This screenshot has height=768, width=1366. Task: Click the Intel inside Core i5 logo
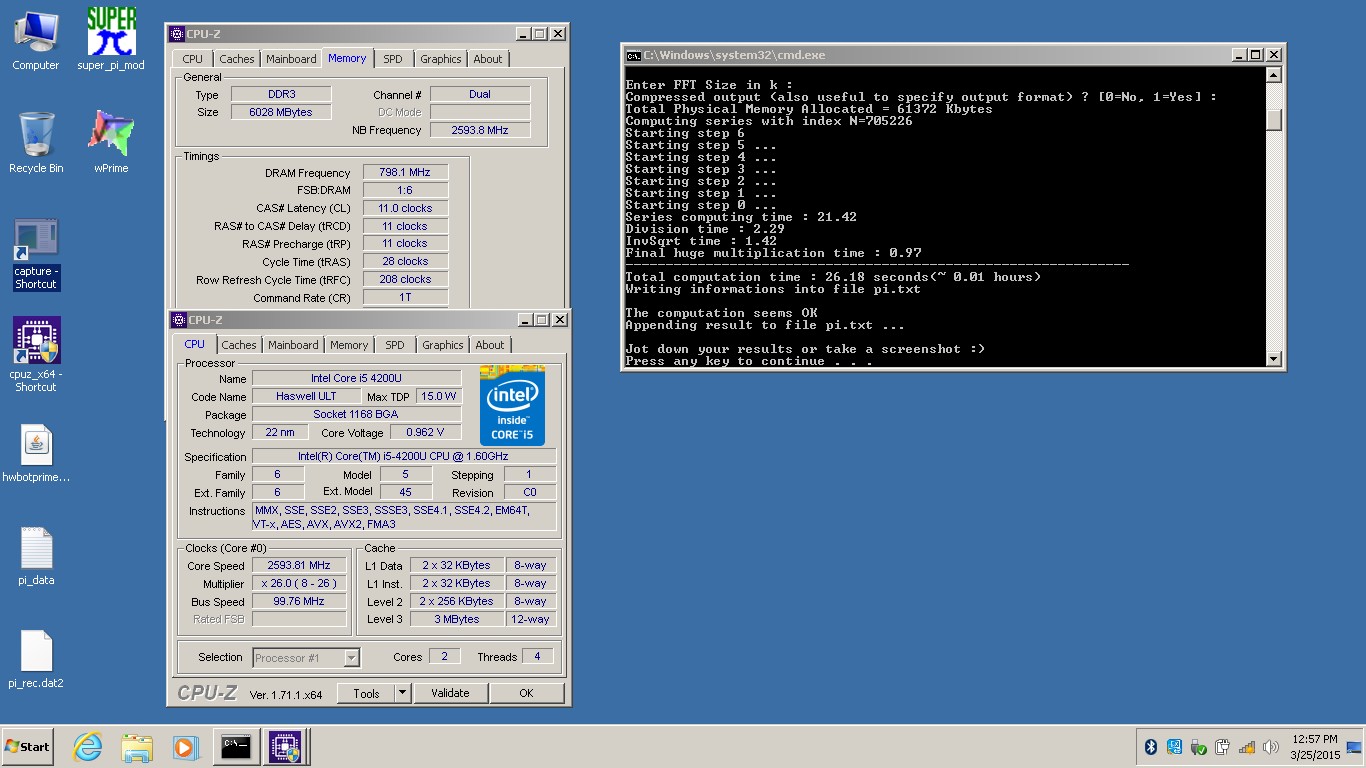point(512,406)
